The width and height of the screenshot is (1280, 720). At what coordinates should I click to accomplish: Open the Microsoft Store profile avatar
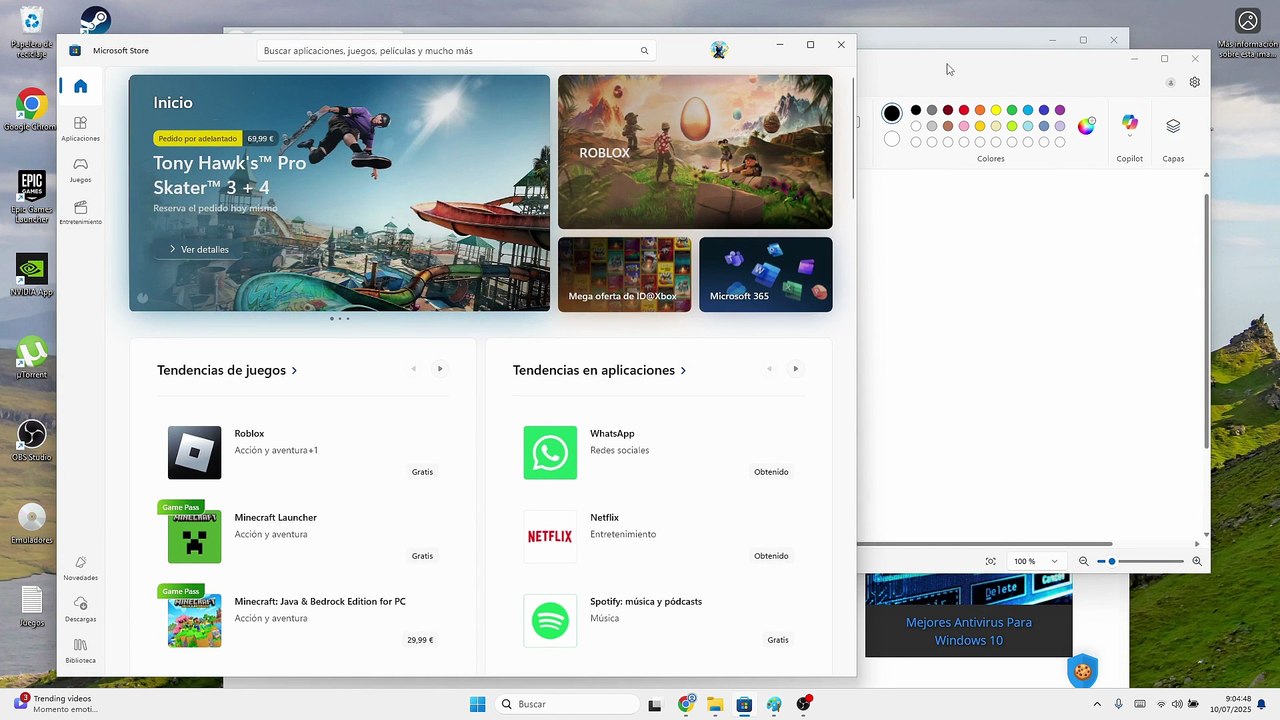click(719, 50)
